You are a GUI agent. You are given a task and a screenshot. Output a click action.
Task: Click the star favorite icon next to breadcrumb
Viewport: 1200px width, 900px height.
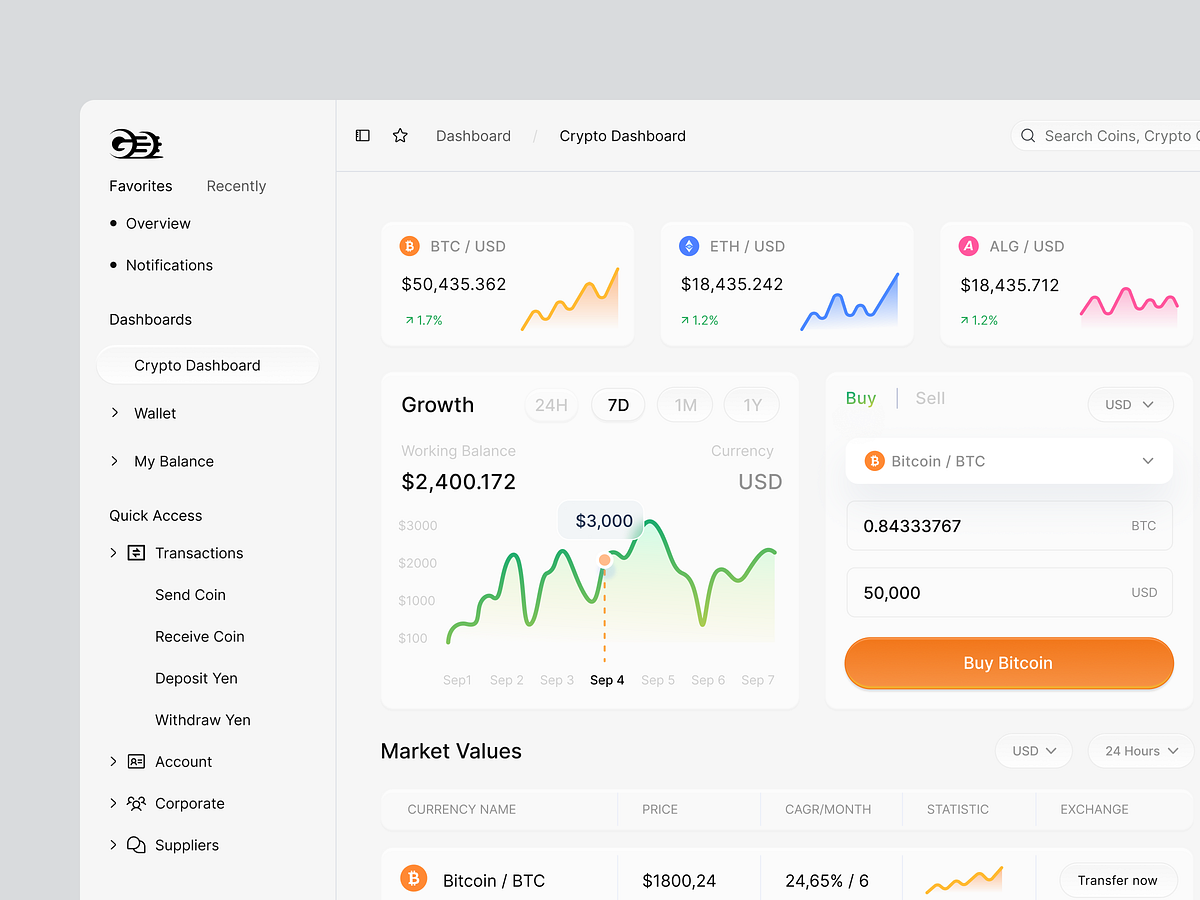tap(400, 135)
